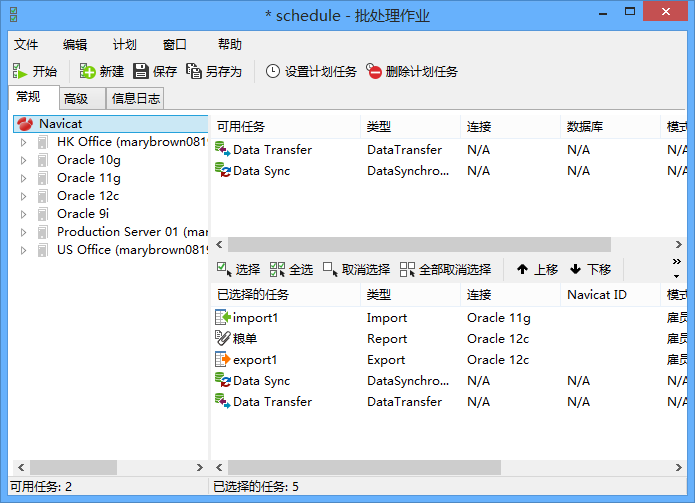Image resolution: width=695 pixels, height=503 pixels.
Task: Click 'DataSynchro...' type cell in available jobs
Action: (408, 171)
